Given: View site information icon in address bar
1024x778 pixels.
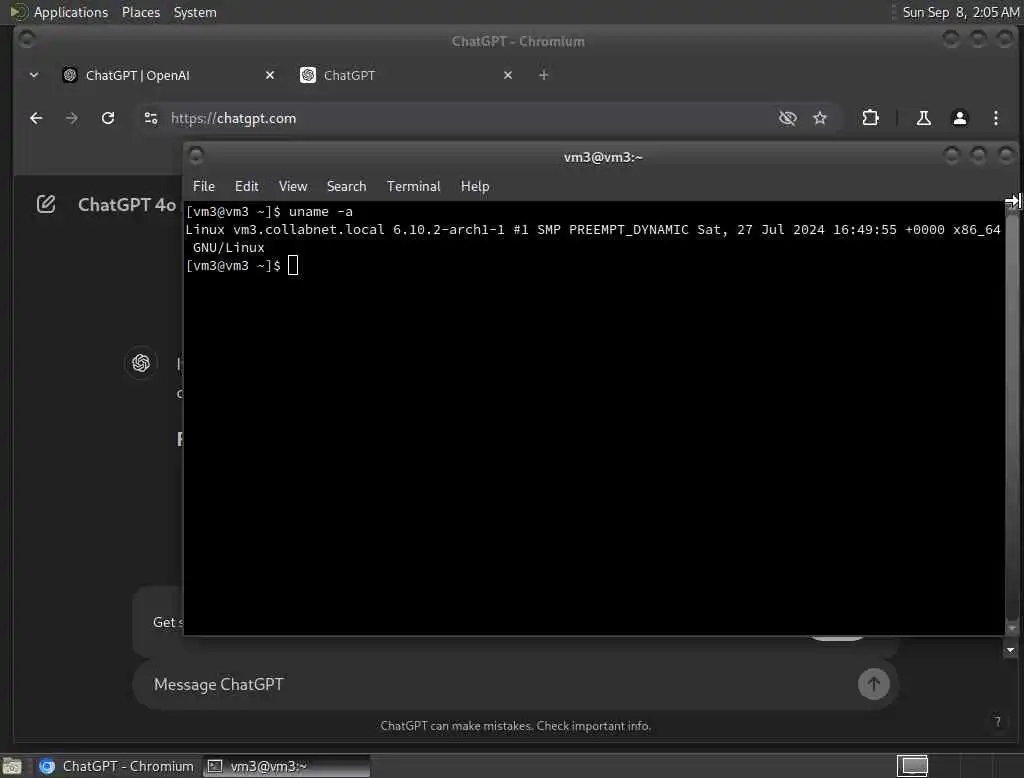Looking at the screenshot, I should click(151, 118).
